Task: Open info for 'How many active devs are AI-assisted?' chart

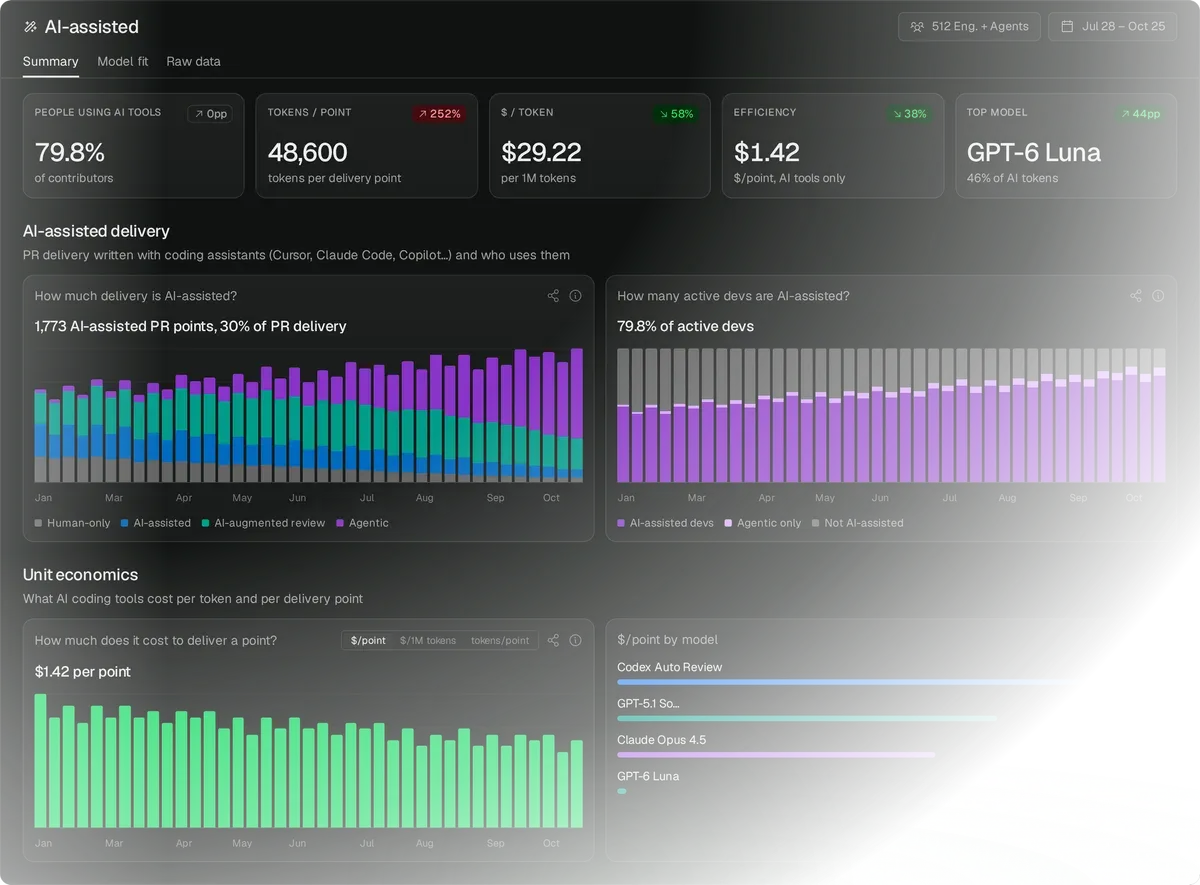Action: click(x=1158, y=296)
